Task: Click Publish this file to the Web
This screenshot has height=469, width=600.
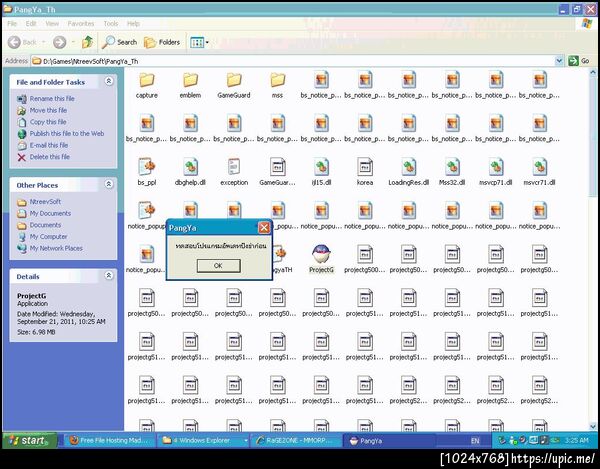Action: 67,134
